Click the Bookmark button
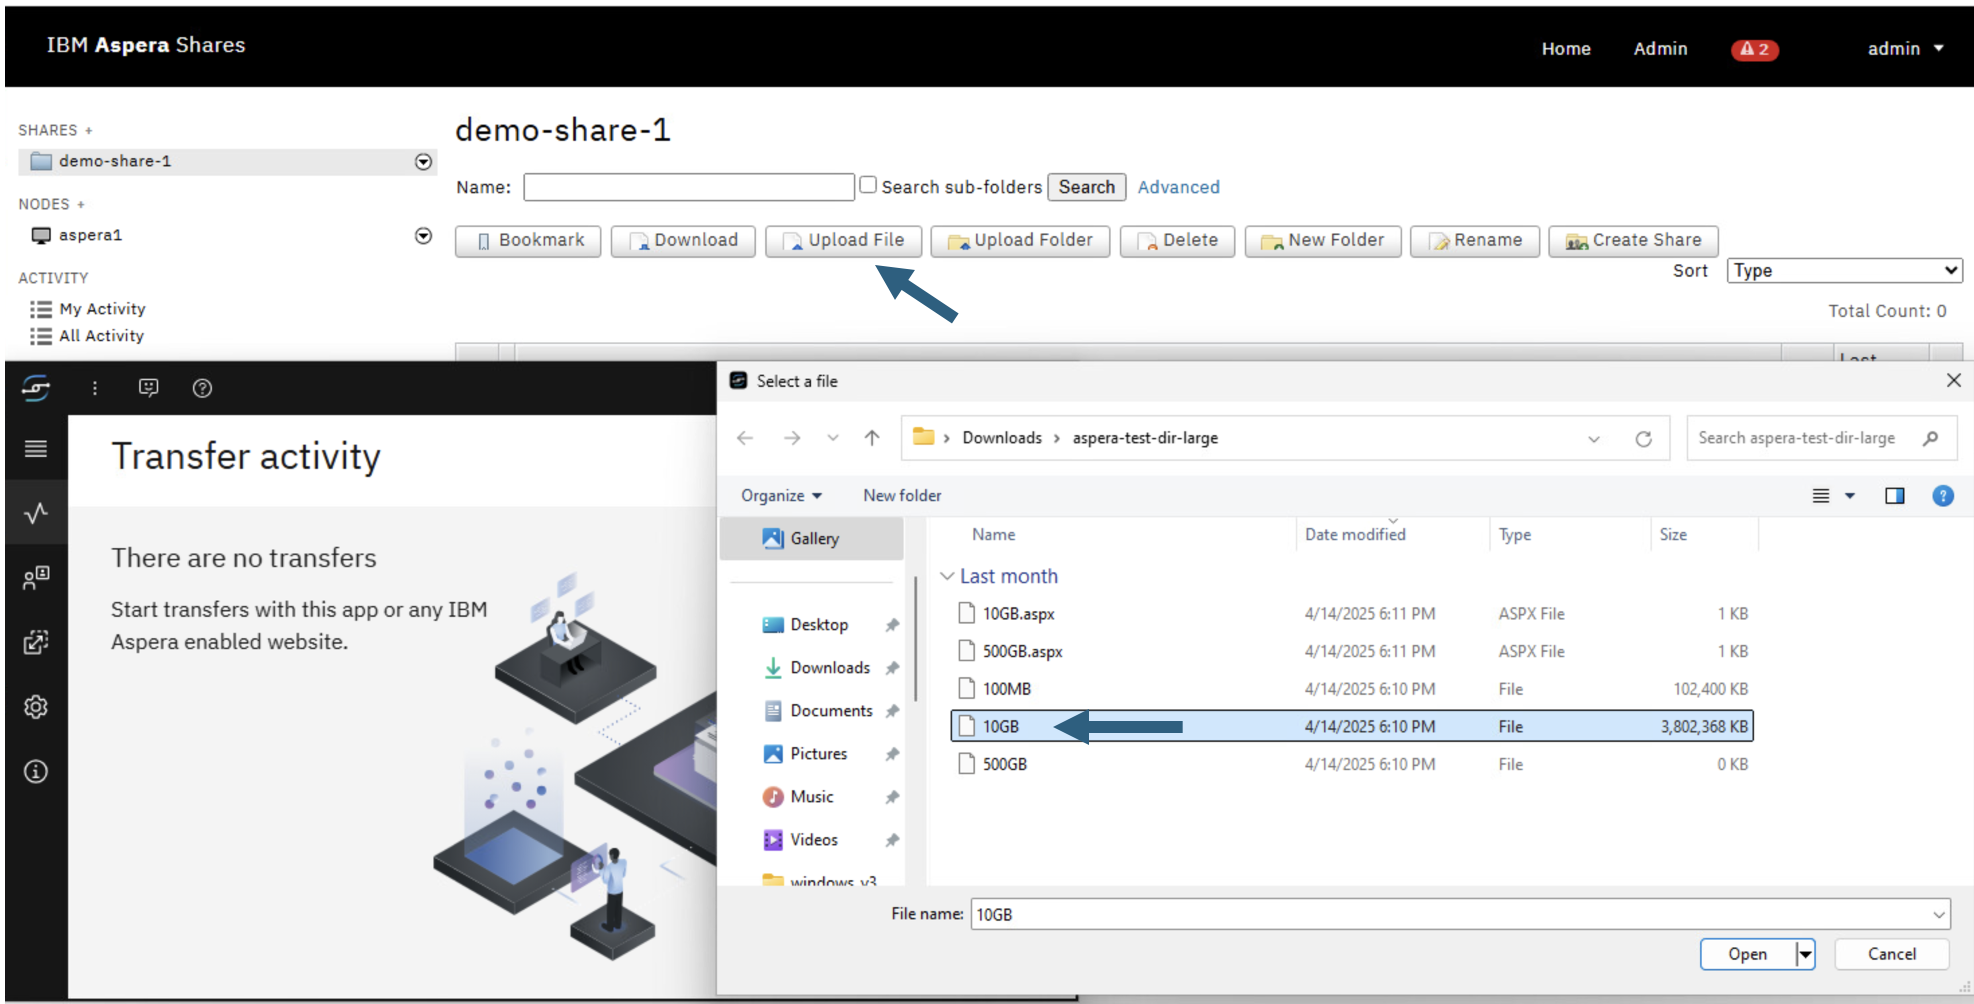This screenshot has height=1004, width=1974. click(528, 241)
